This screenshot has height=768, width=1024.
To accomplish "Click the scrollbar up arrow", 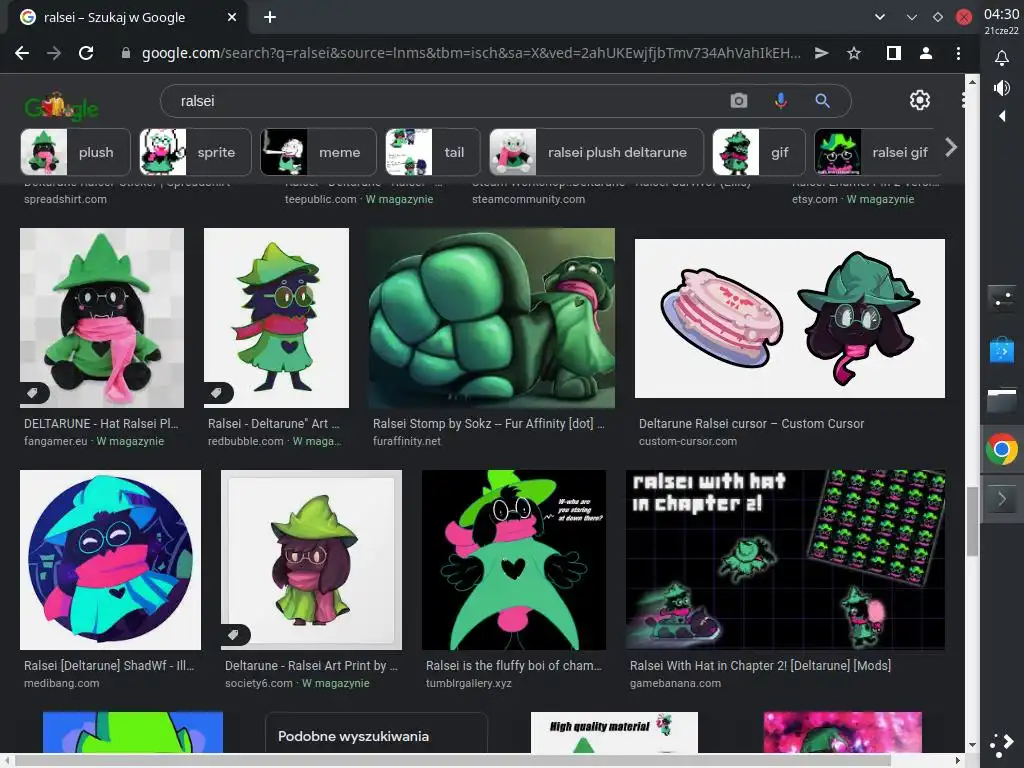I will (x=972, y=82).
